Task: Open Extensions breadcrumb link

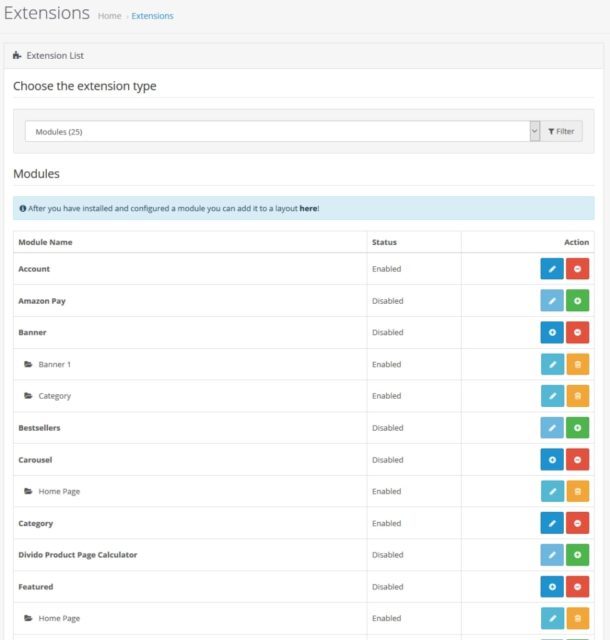Action: click(x=152, y=16)
